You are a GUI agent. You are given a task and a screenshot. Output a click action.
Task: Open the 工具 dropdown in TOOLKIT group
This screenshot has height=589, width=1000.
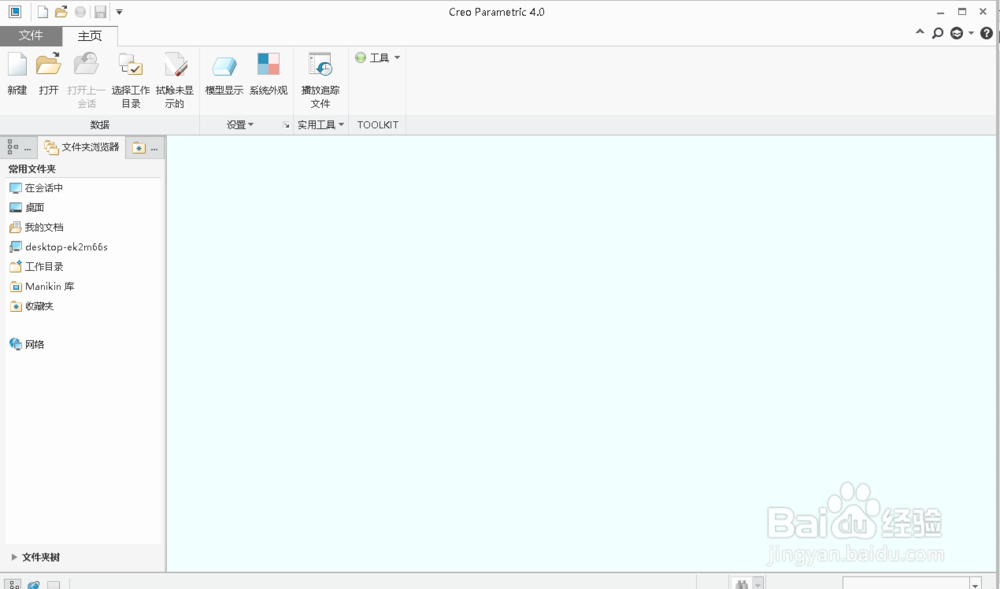378,58
